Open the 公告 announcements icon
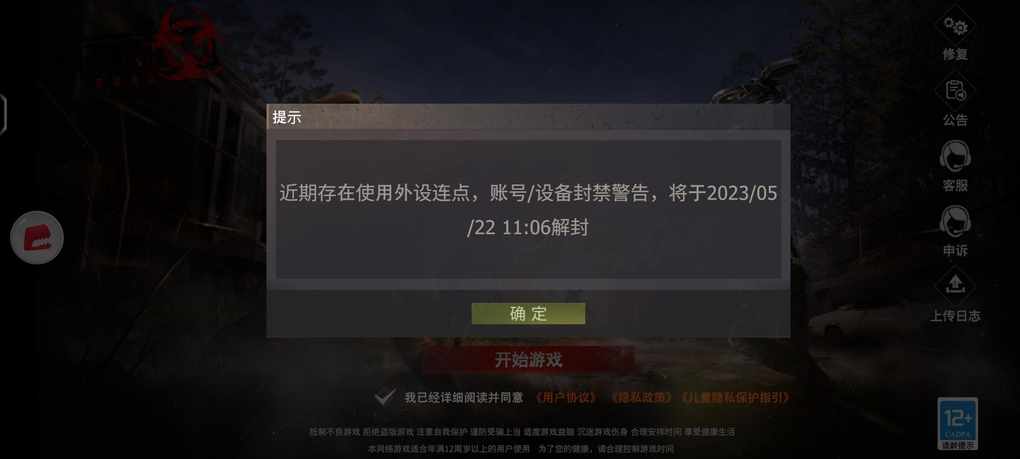The image size is (1020, 459). click(x=955, y=91)
